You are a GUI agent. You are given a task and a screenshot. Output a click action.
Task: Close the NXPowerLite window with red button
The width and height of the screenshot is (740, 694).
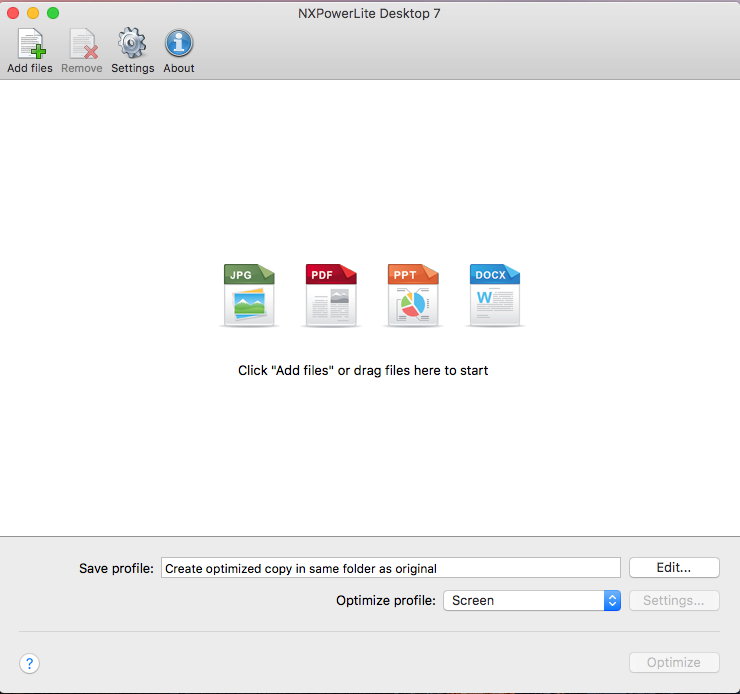pos(14,13)
